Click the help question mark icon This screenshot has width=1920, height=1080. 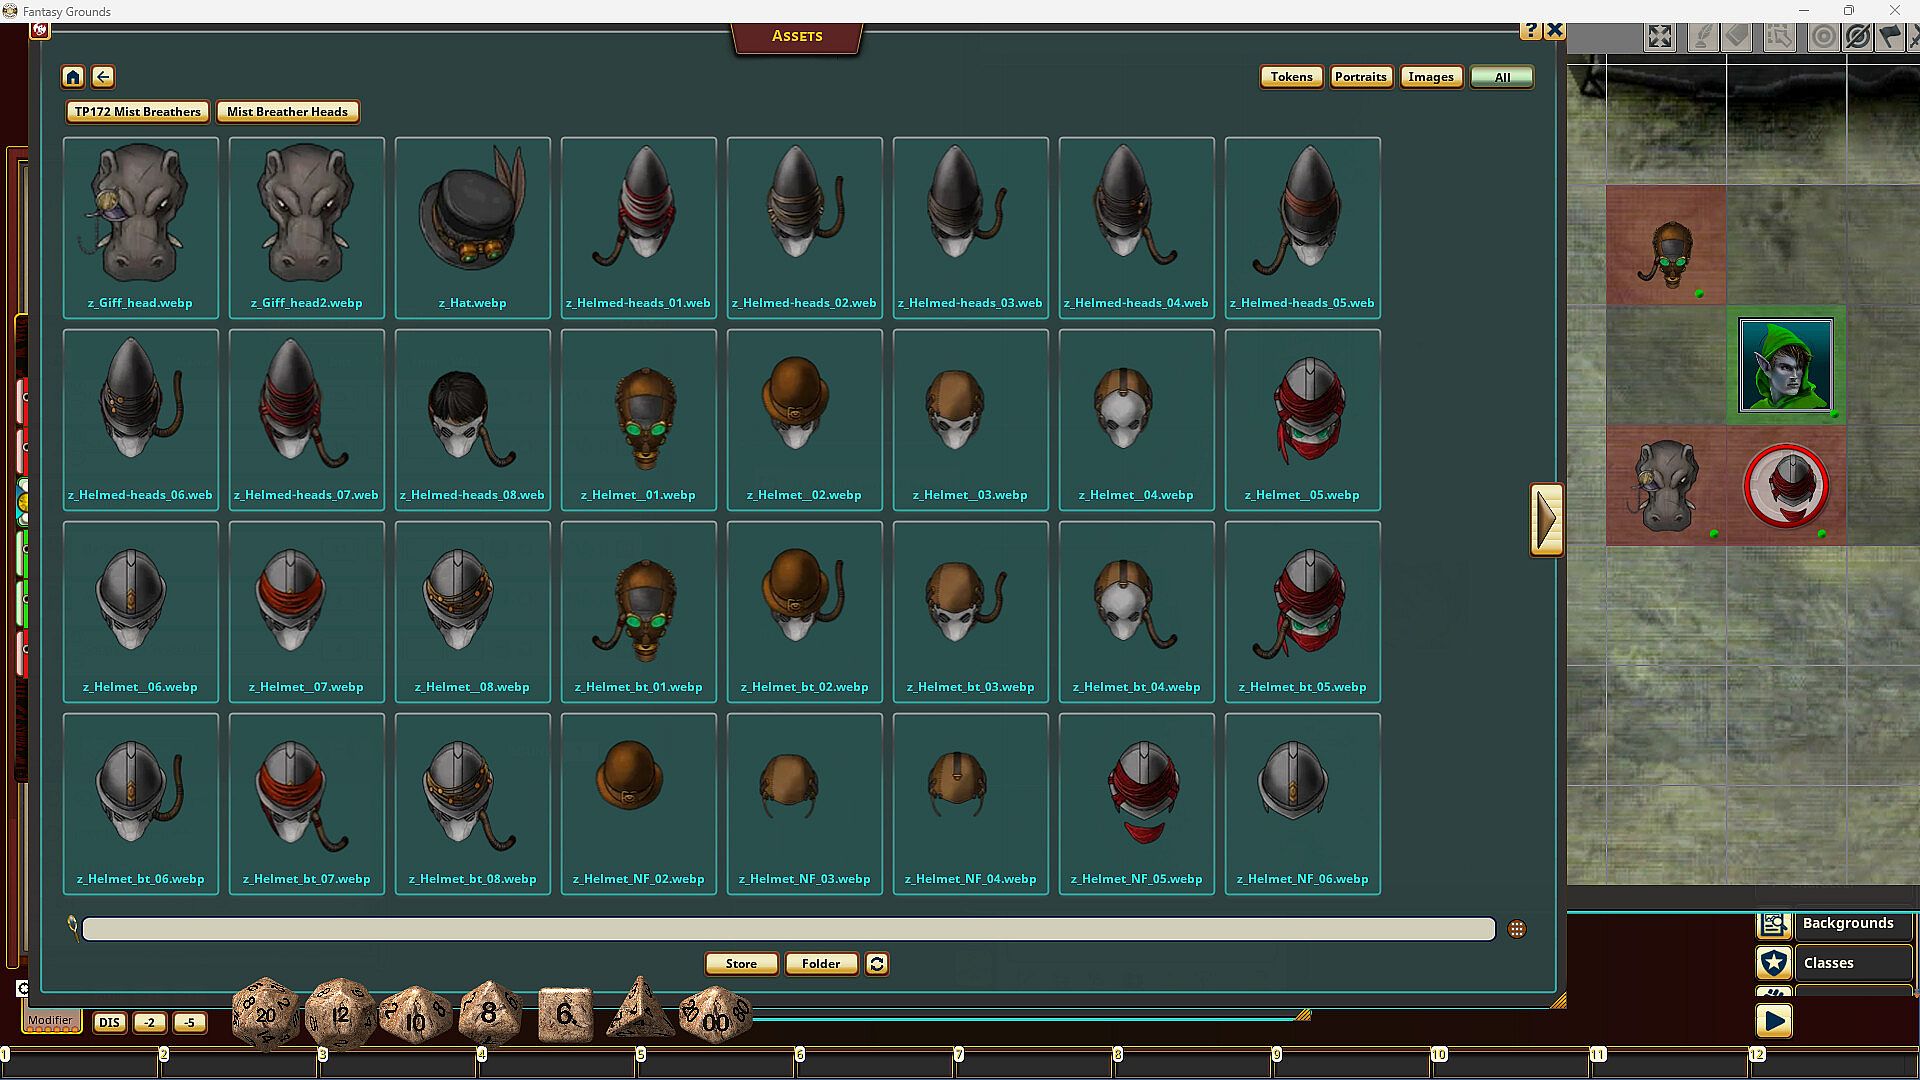click(x=1531, y=31)
